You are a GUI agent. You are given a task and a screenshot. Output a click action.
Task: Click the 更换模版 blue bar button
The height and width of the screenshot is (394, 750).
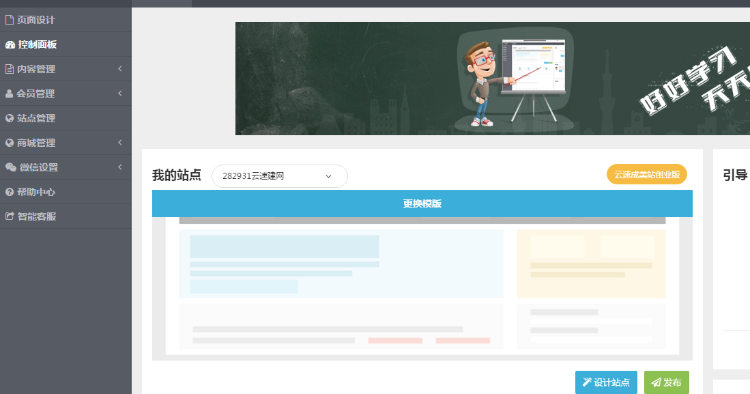422,204
